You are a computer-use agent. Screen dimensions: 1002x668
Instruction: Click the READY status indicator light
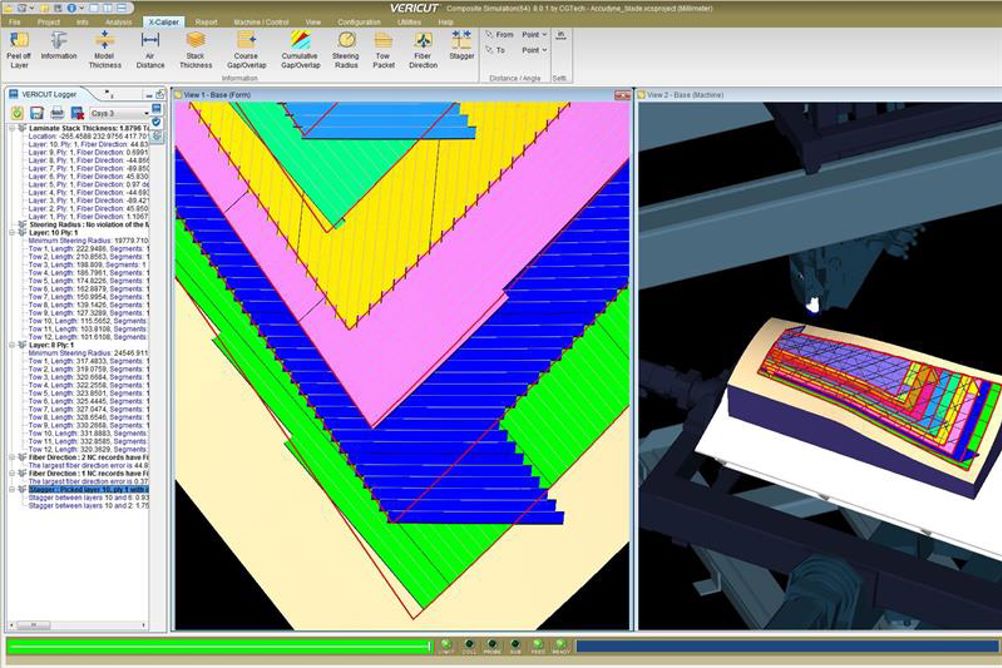pyautogui.click(x=560, y=646)
